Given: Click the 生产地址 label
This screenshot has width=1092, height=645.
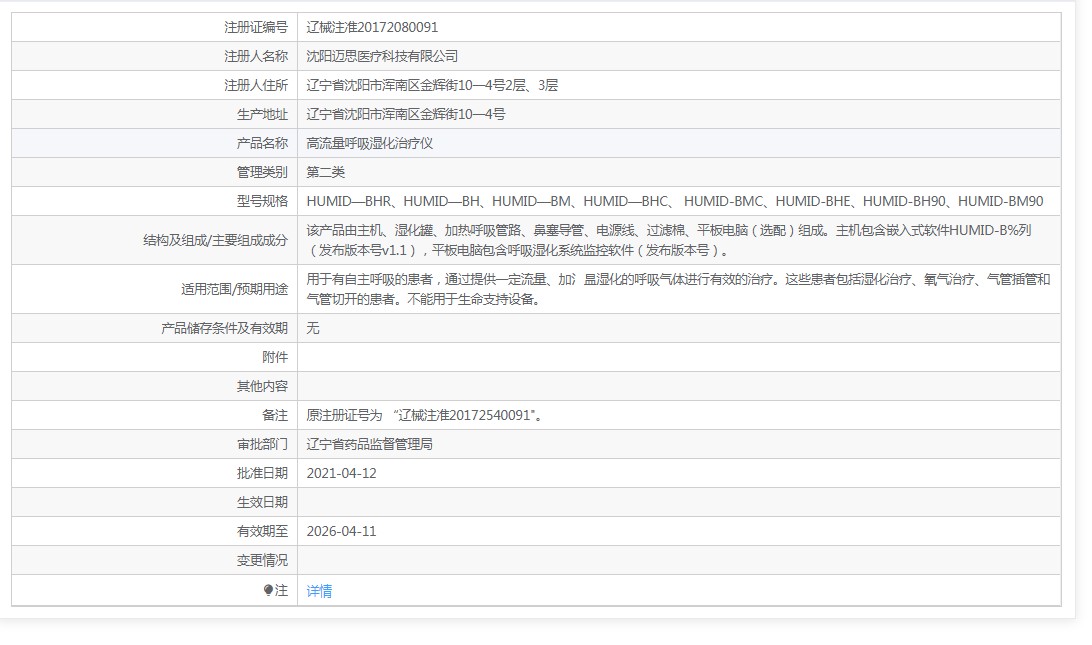Looking at the screenshot, I should tap(262, 114).
